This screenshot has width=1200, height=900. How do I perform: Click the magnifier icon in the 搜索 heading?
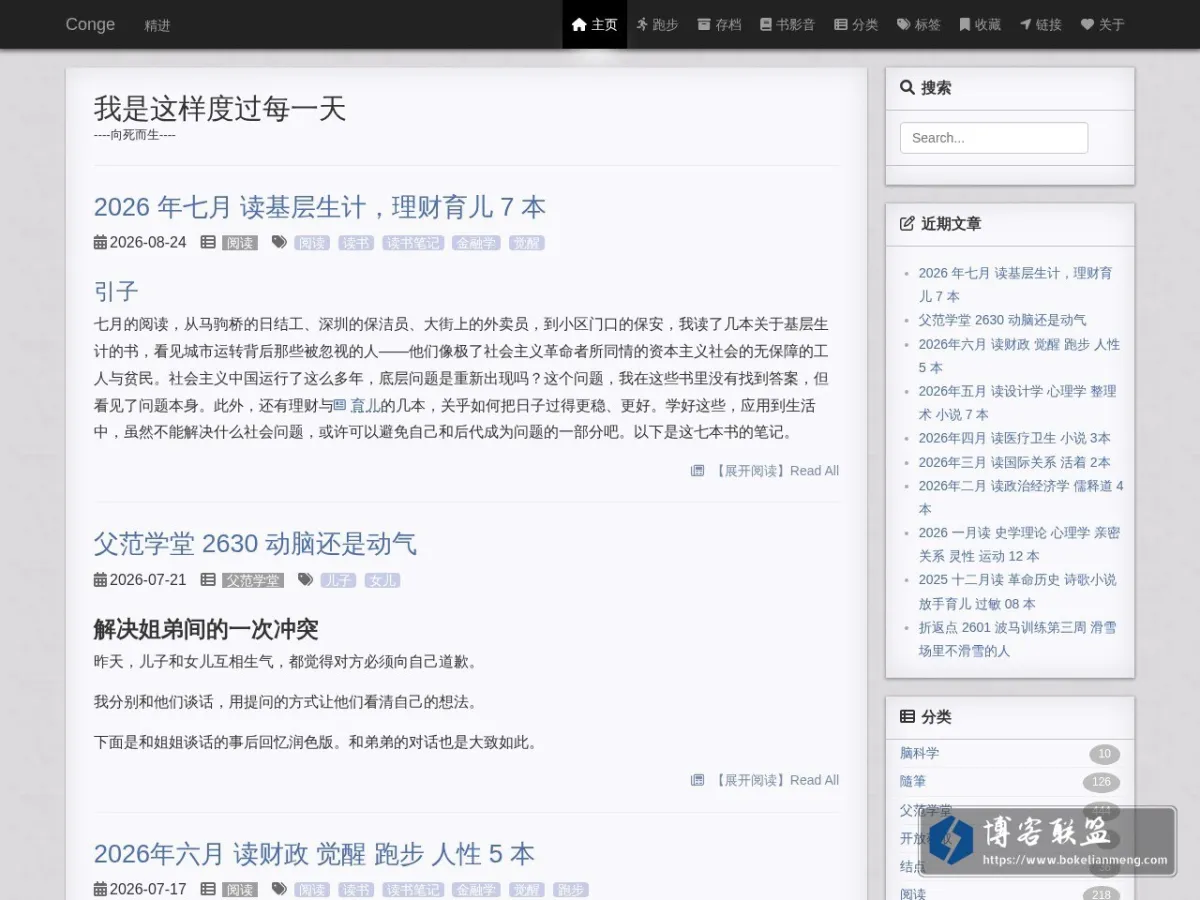click(907, 87)
